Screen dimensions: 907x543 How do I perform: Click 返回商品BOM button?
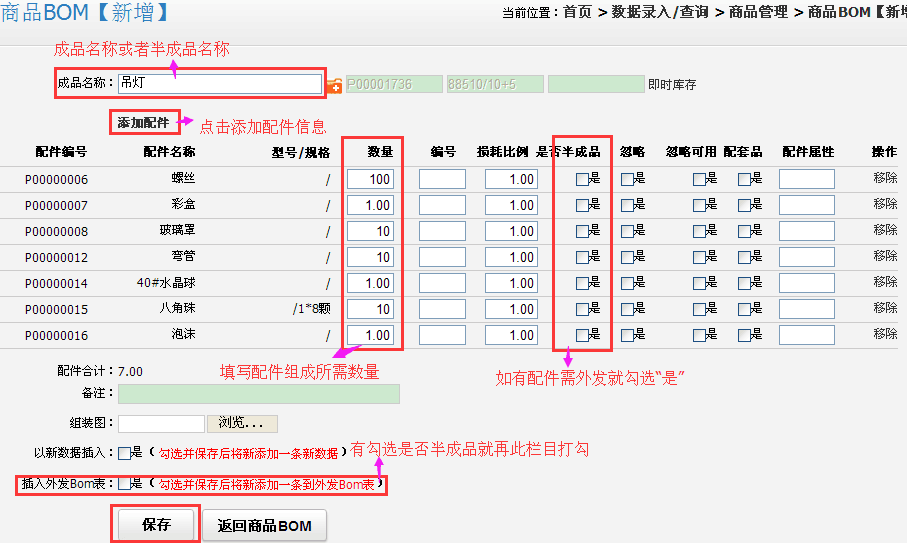265,526
